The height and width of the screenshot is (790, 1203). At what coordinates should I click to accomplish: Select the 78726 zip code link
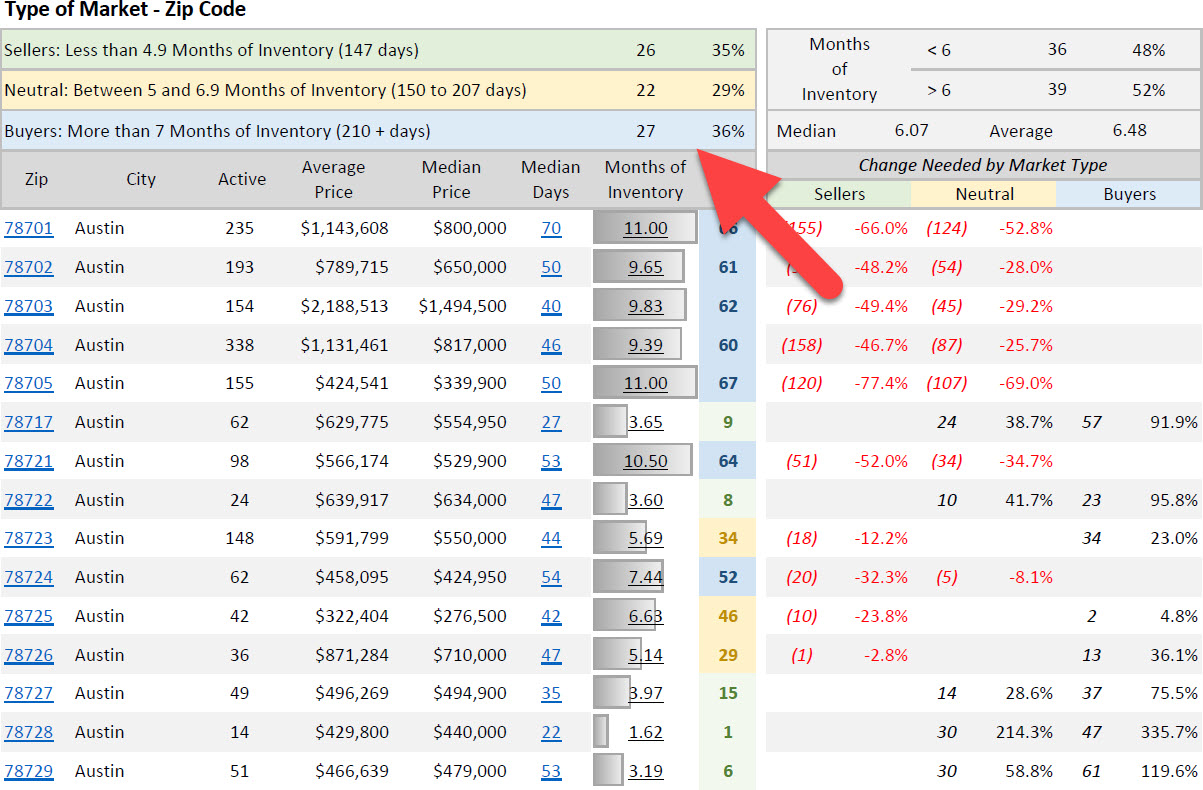pyautogui.click(x=28, y=655)
